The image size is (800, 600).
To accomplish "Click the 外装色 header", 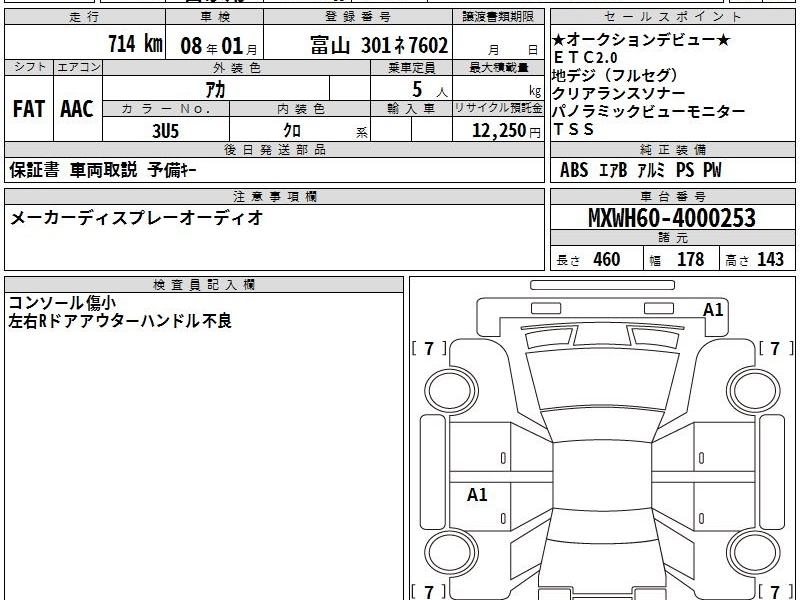I will tap(236, 67).
